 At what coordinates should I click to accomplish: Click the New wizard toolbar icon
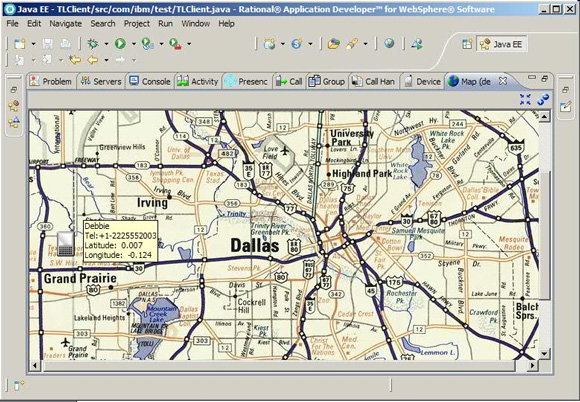(x=19, y=44)
